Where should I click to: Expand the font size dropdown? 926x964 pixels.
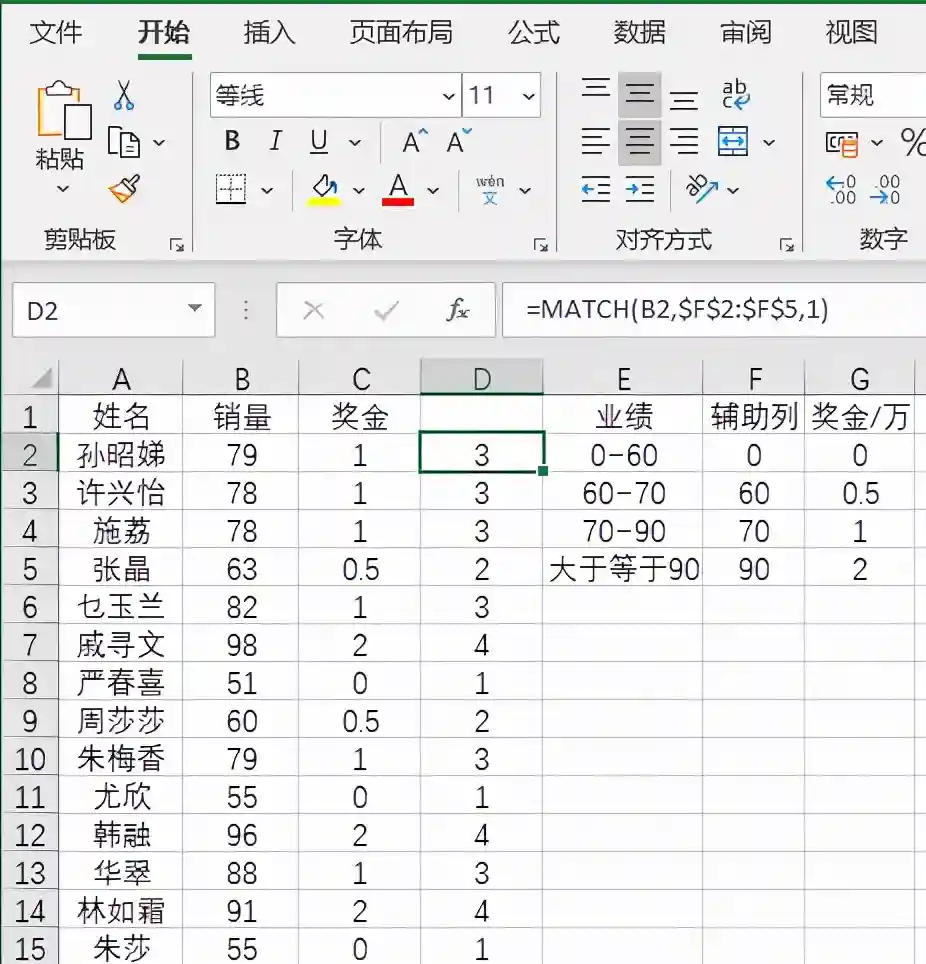pyautogui.click(x=529, y=97)
